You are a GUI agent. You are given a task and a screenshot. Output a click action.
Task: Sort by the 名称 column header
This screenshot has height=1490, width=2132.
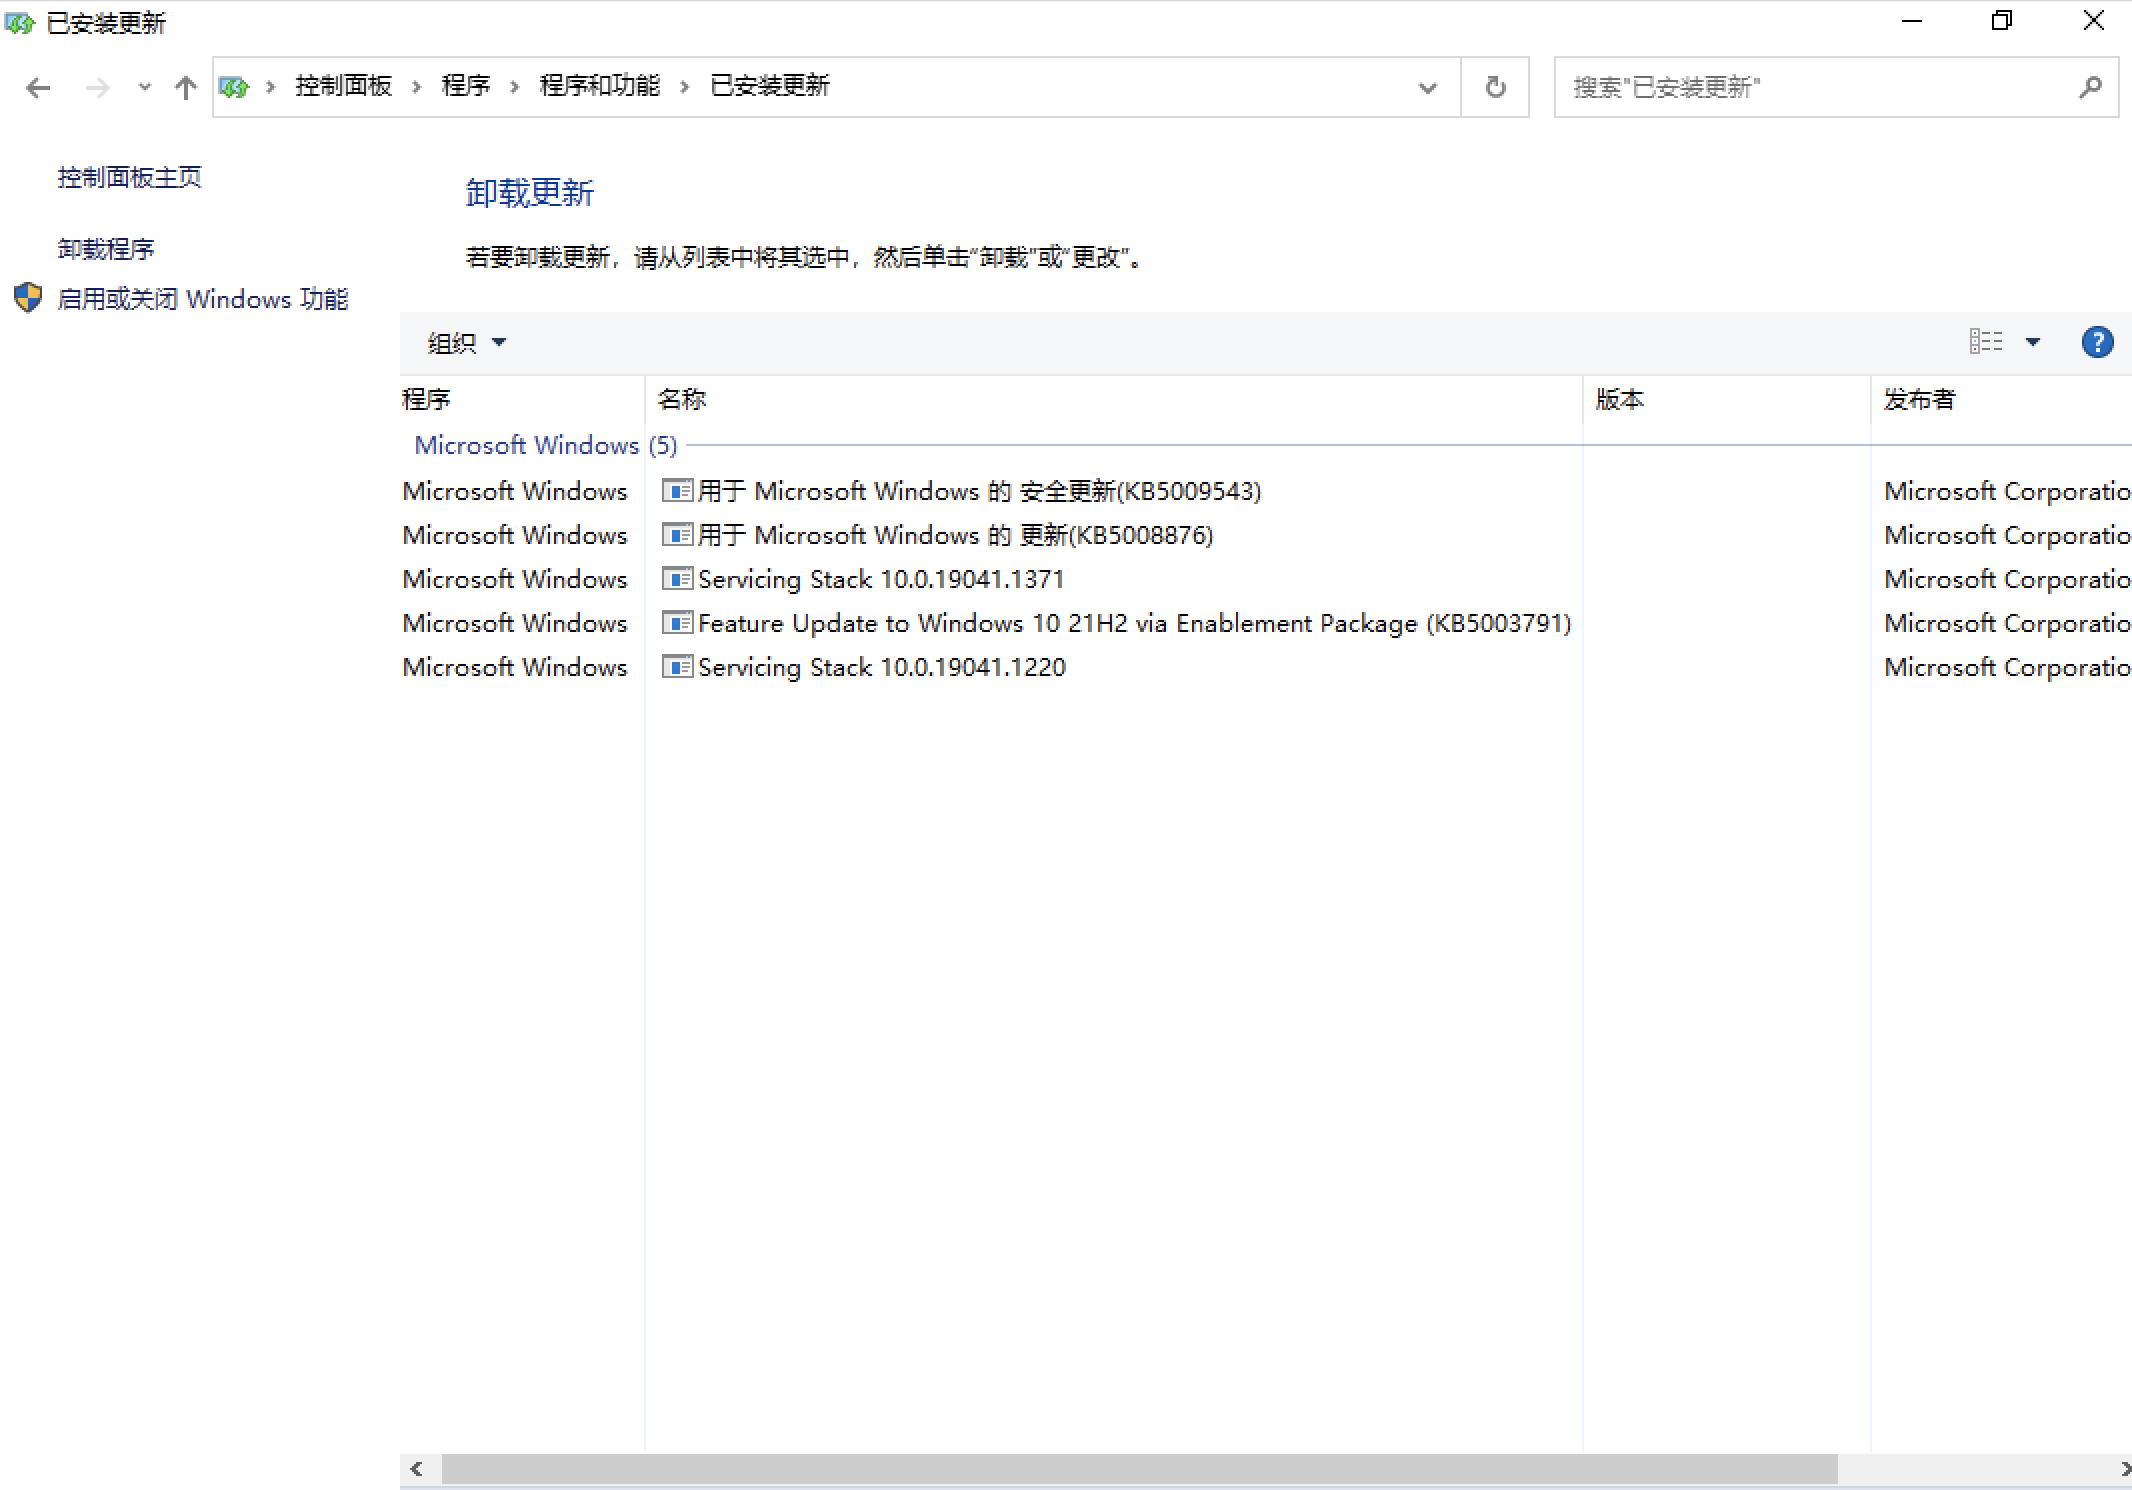tap(682, 400)
